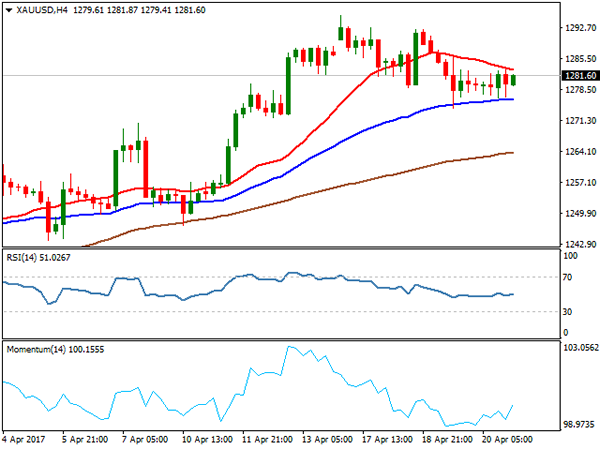
Task: Click the current price label 1281.60
Action: pos(580,76)
